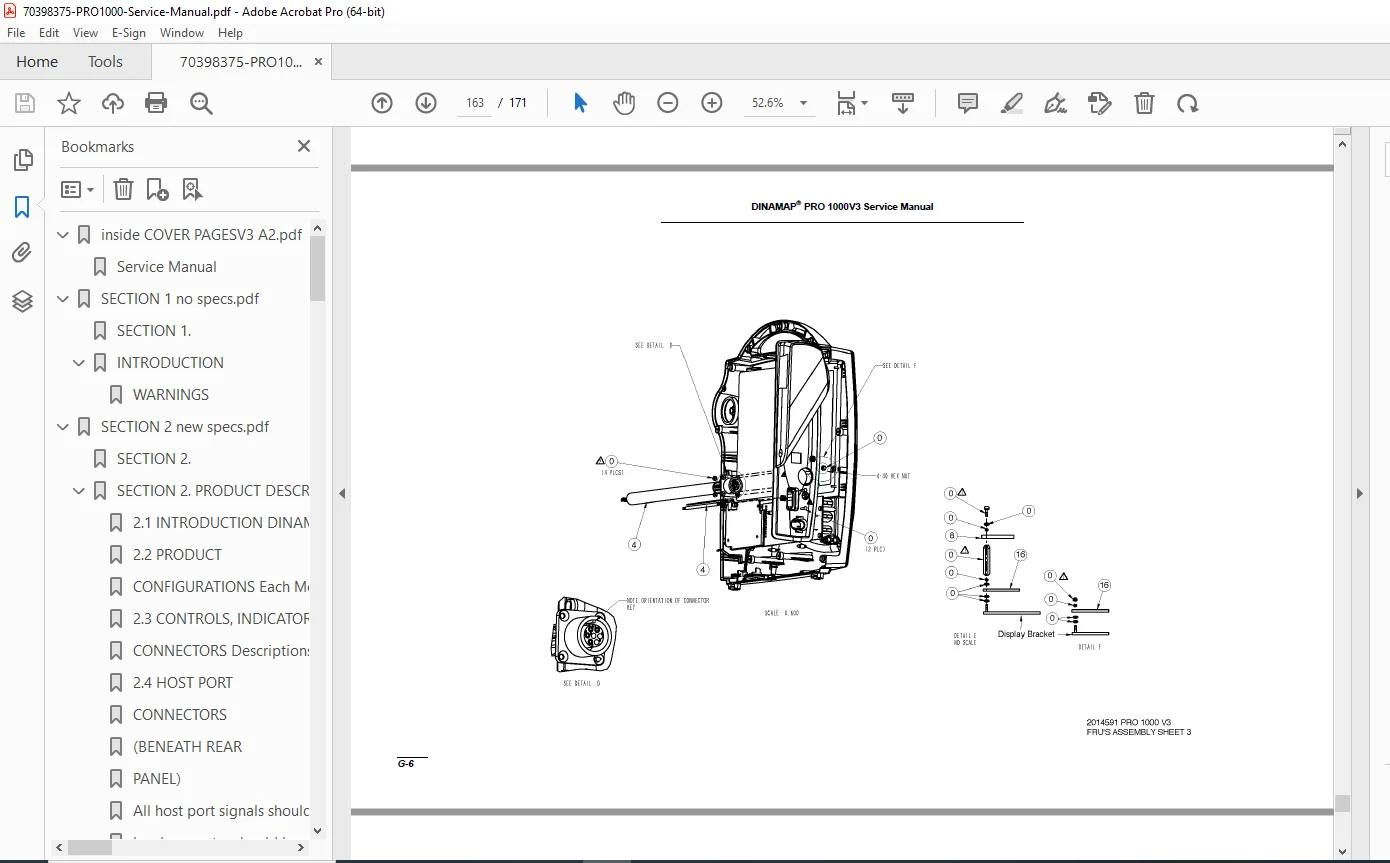
Task: Collapse left navigation pane arrow
Action: (342, 493)
